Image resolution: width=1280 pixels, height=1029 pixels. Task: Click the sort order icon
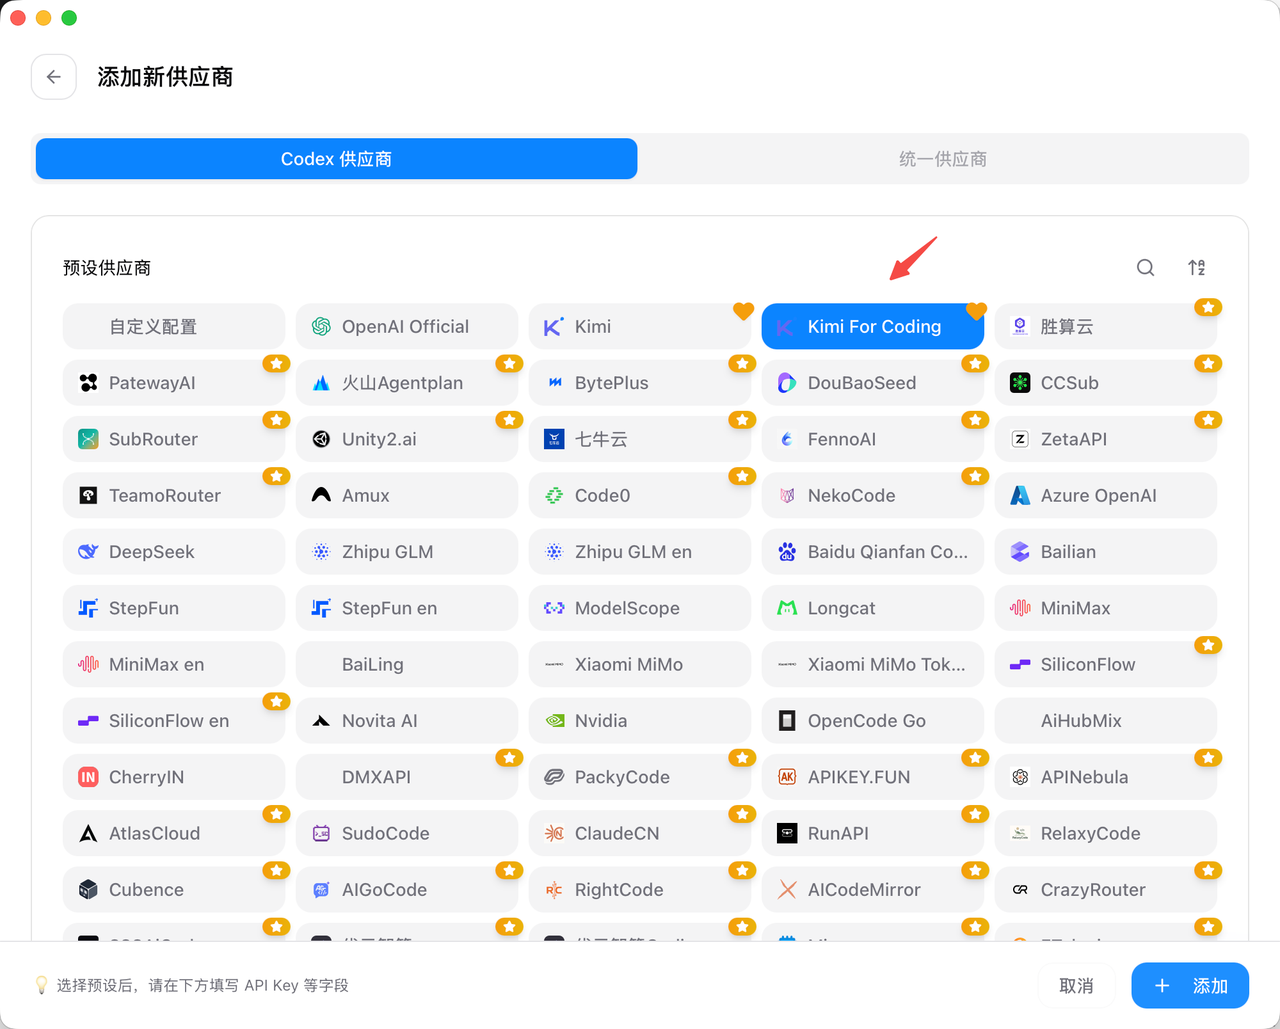pos(1197,268)
